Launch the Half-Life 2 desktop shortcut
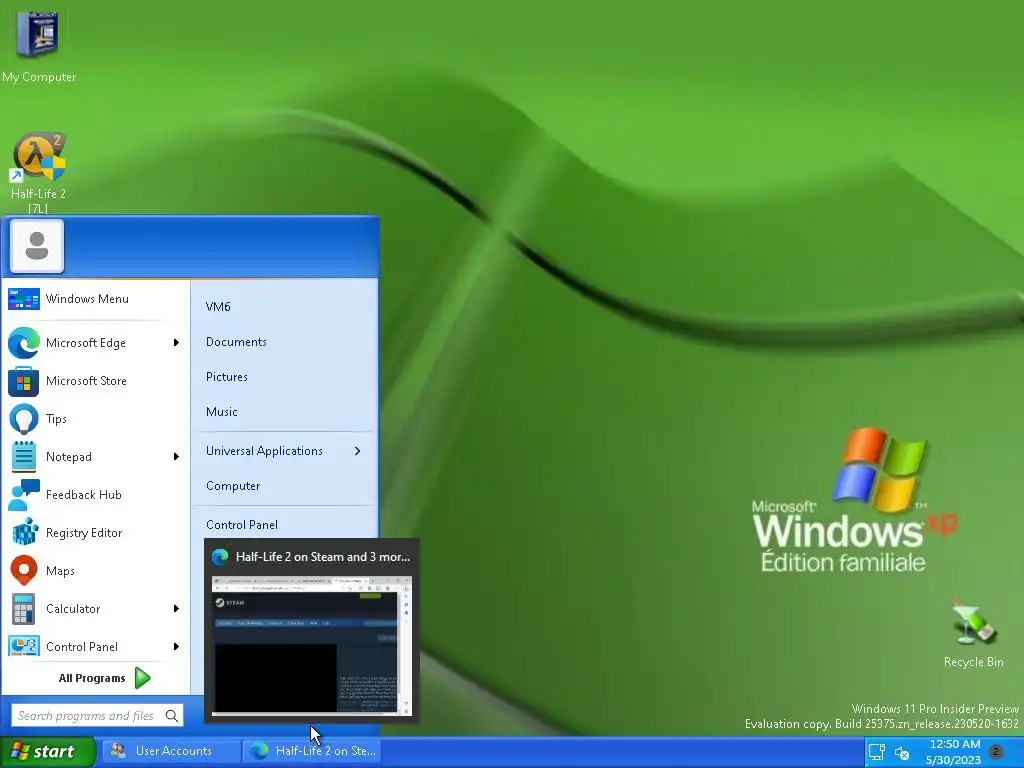The image size is (1024, 768). [38, 173]
